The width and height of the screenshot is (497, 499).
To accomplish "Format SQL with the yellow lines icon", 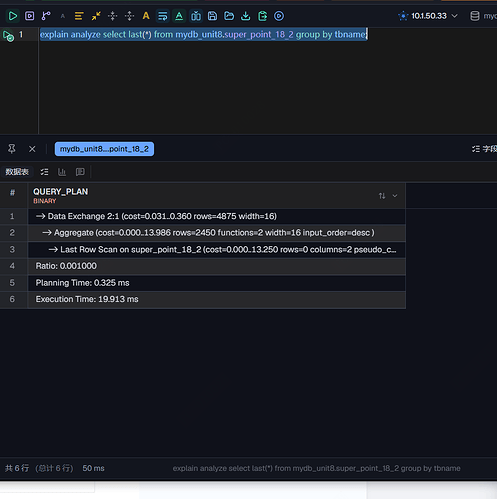I will (x=79, y=16).
